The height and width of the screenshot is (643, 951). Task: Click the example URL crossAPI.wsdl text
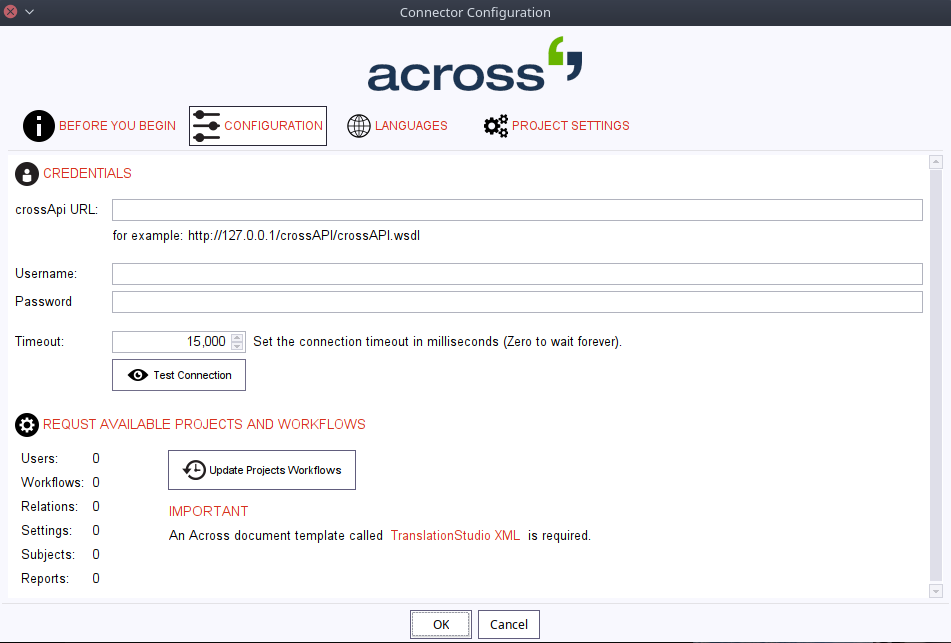304,235
